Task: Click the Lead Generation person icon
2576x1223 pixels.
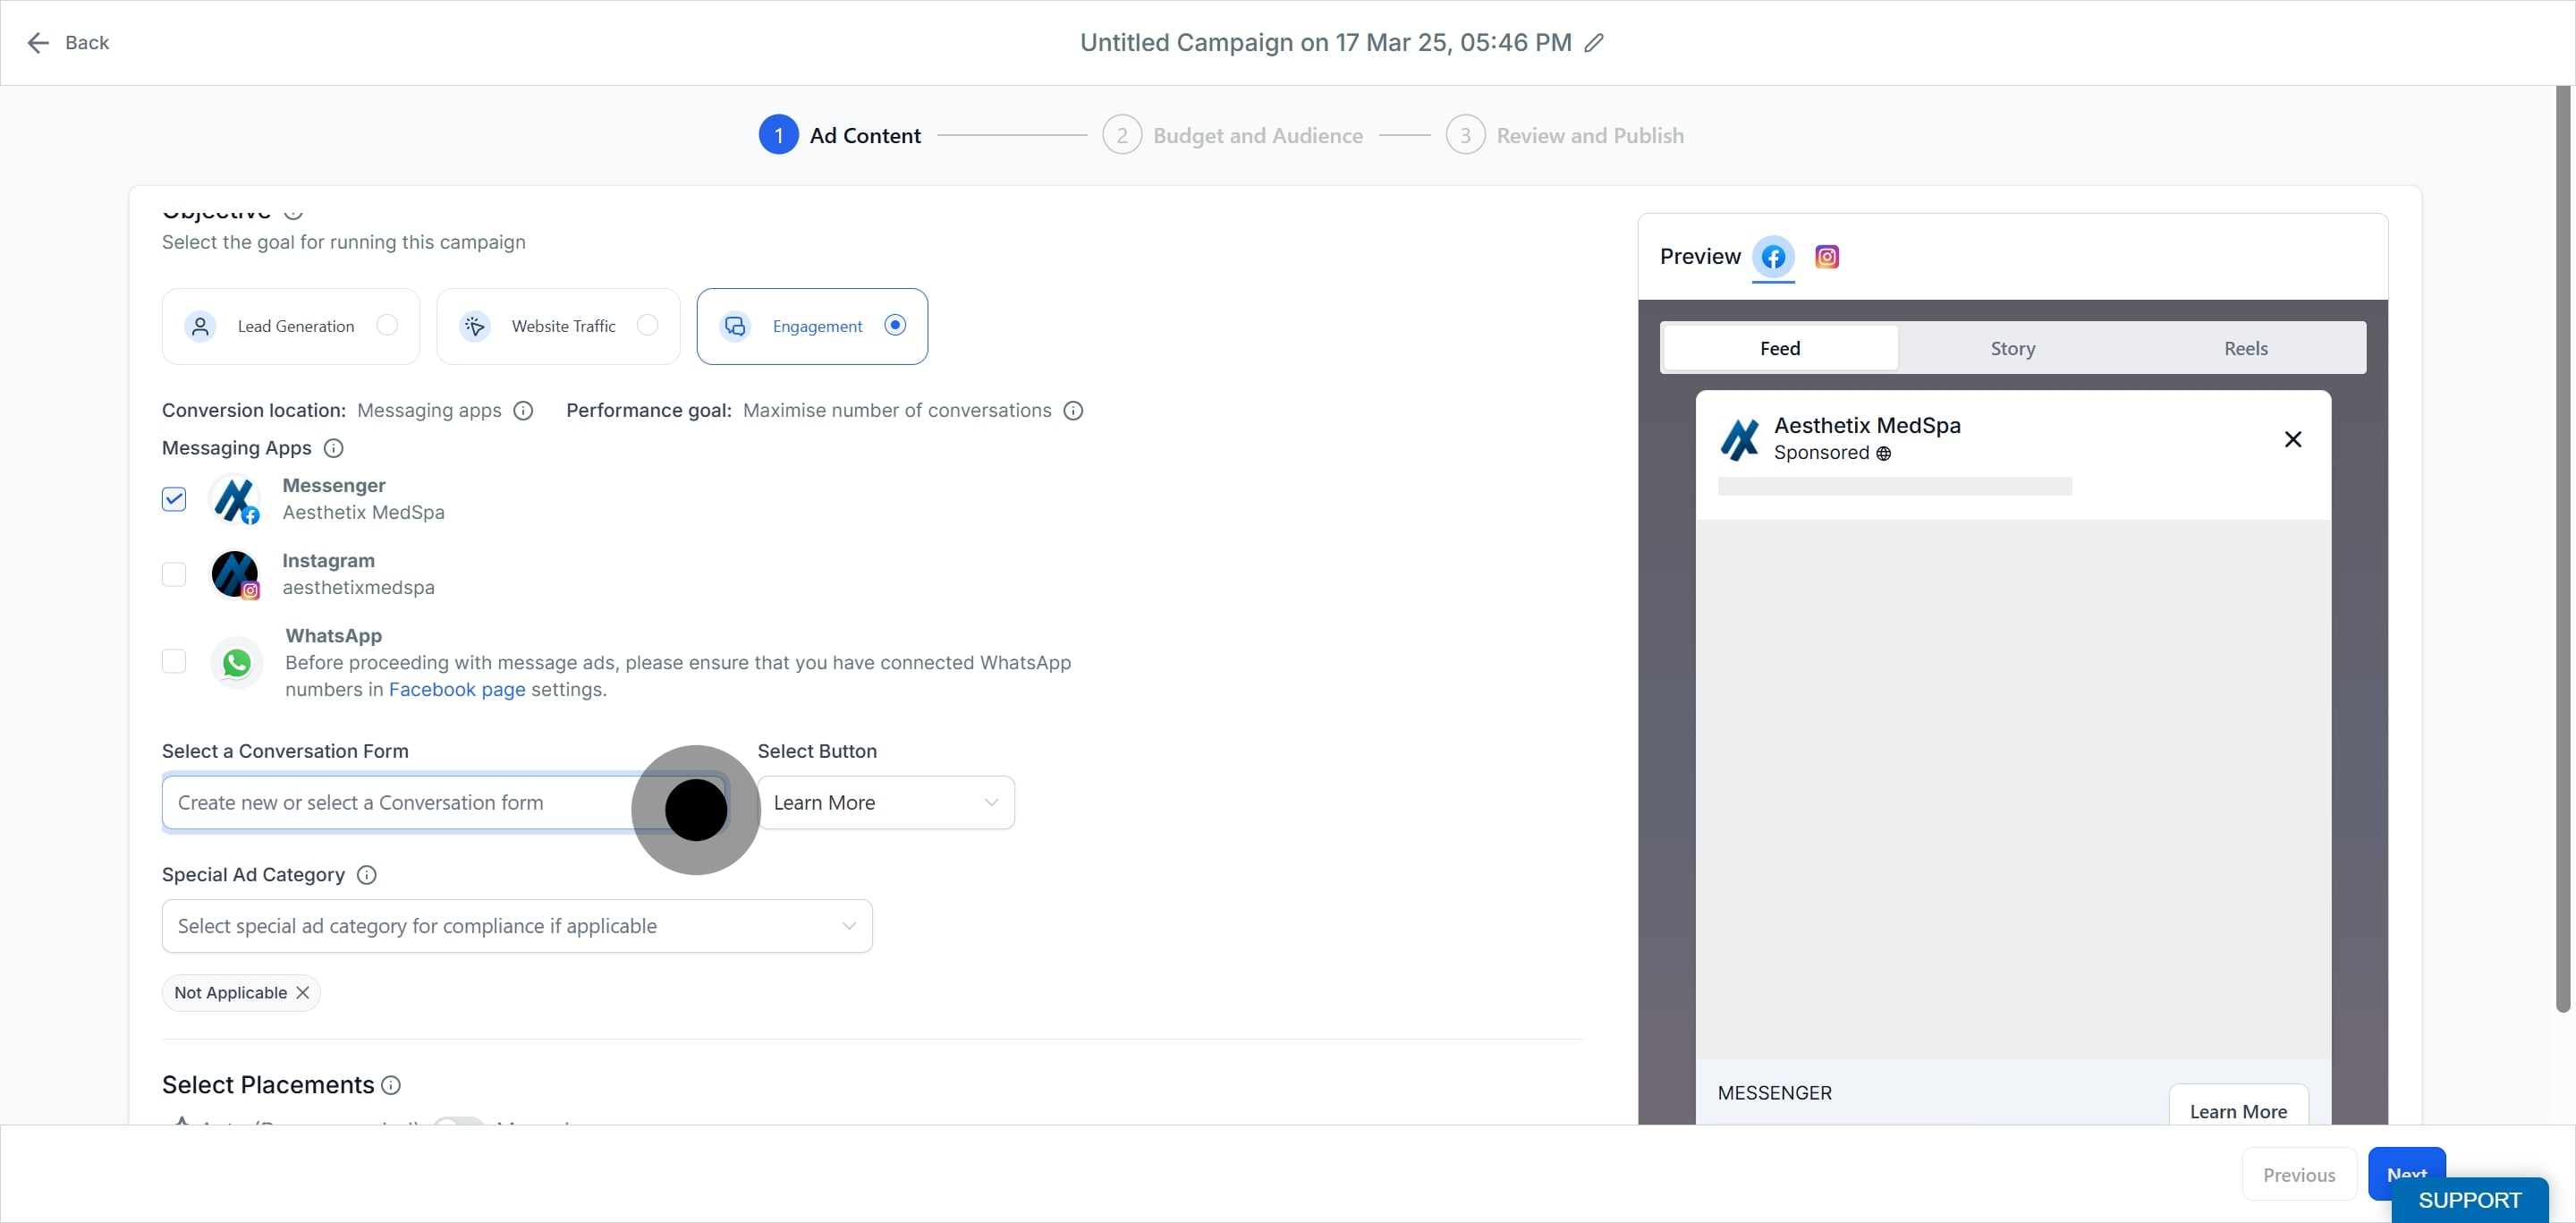Action: [x=200, y=326]
